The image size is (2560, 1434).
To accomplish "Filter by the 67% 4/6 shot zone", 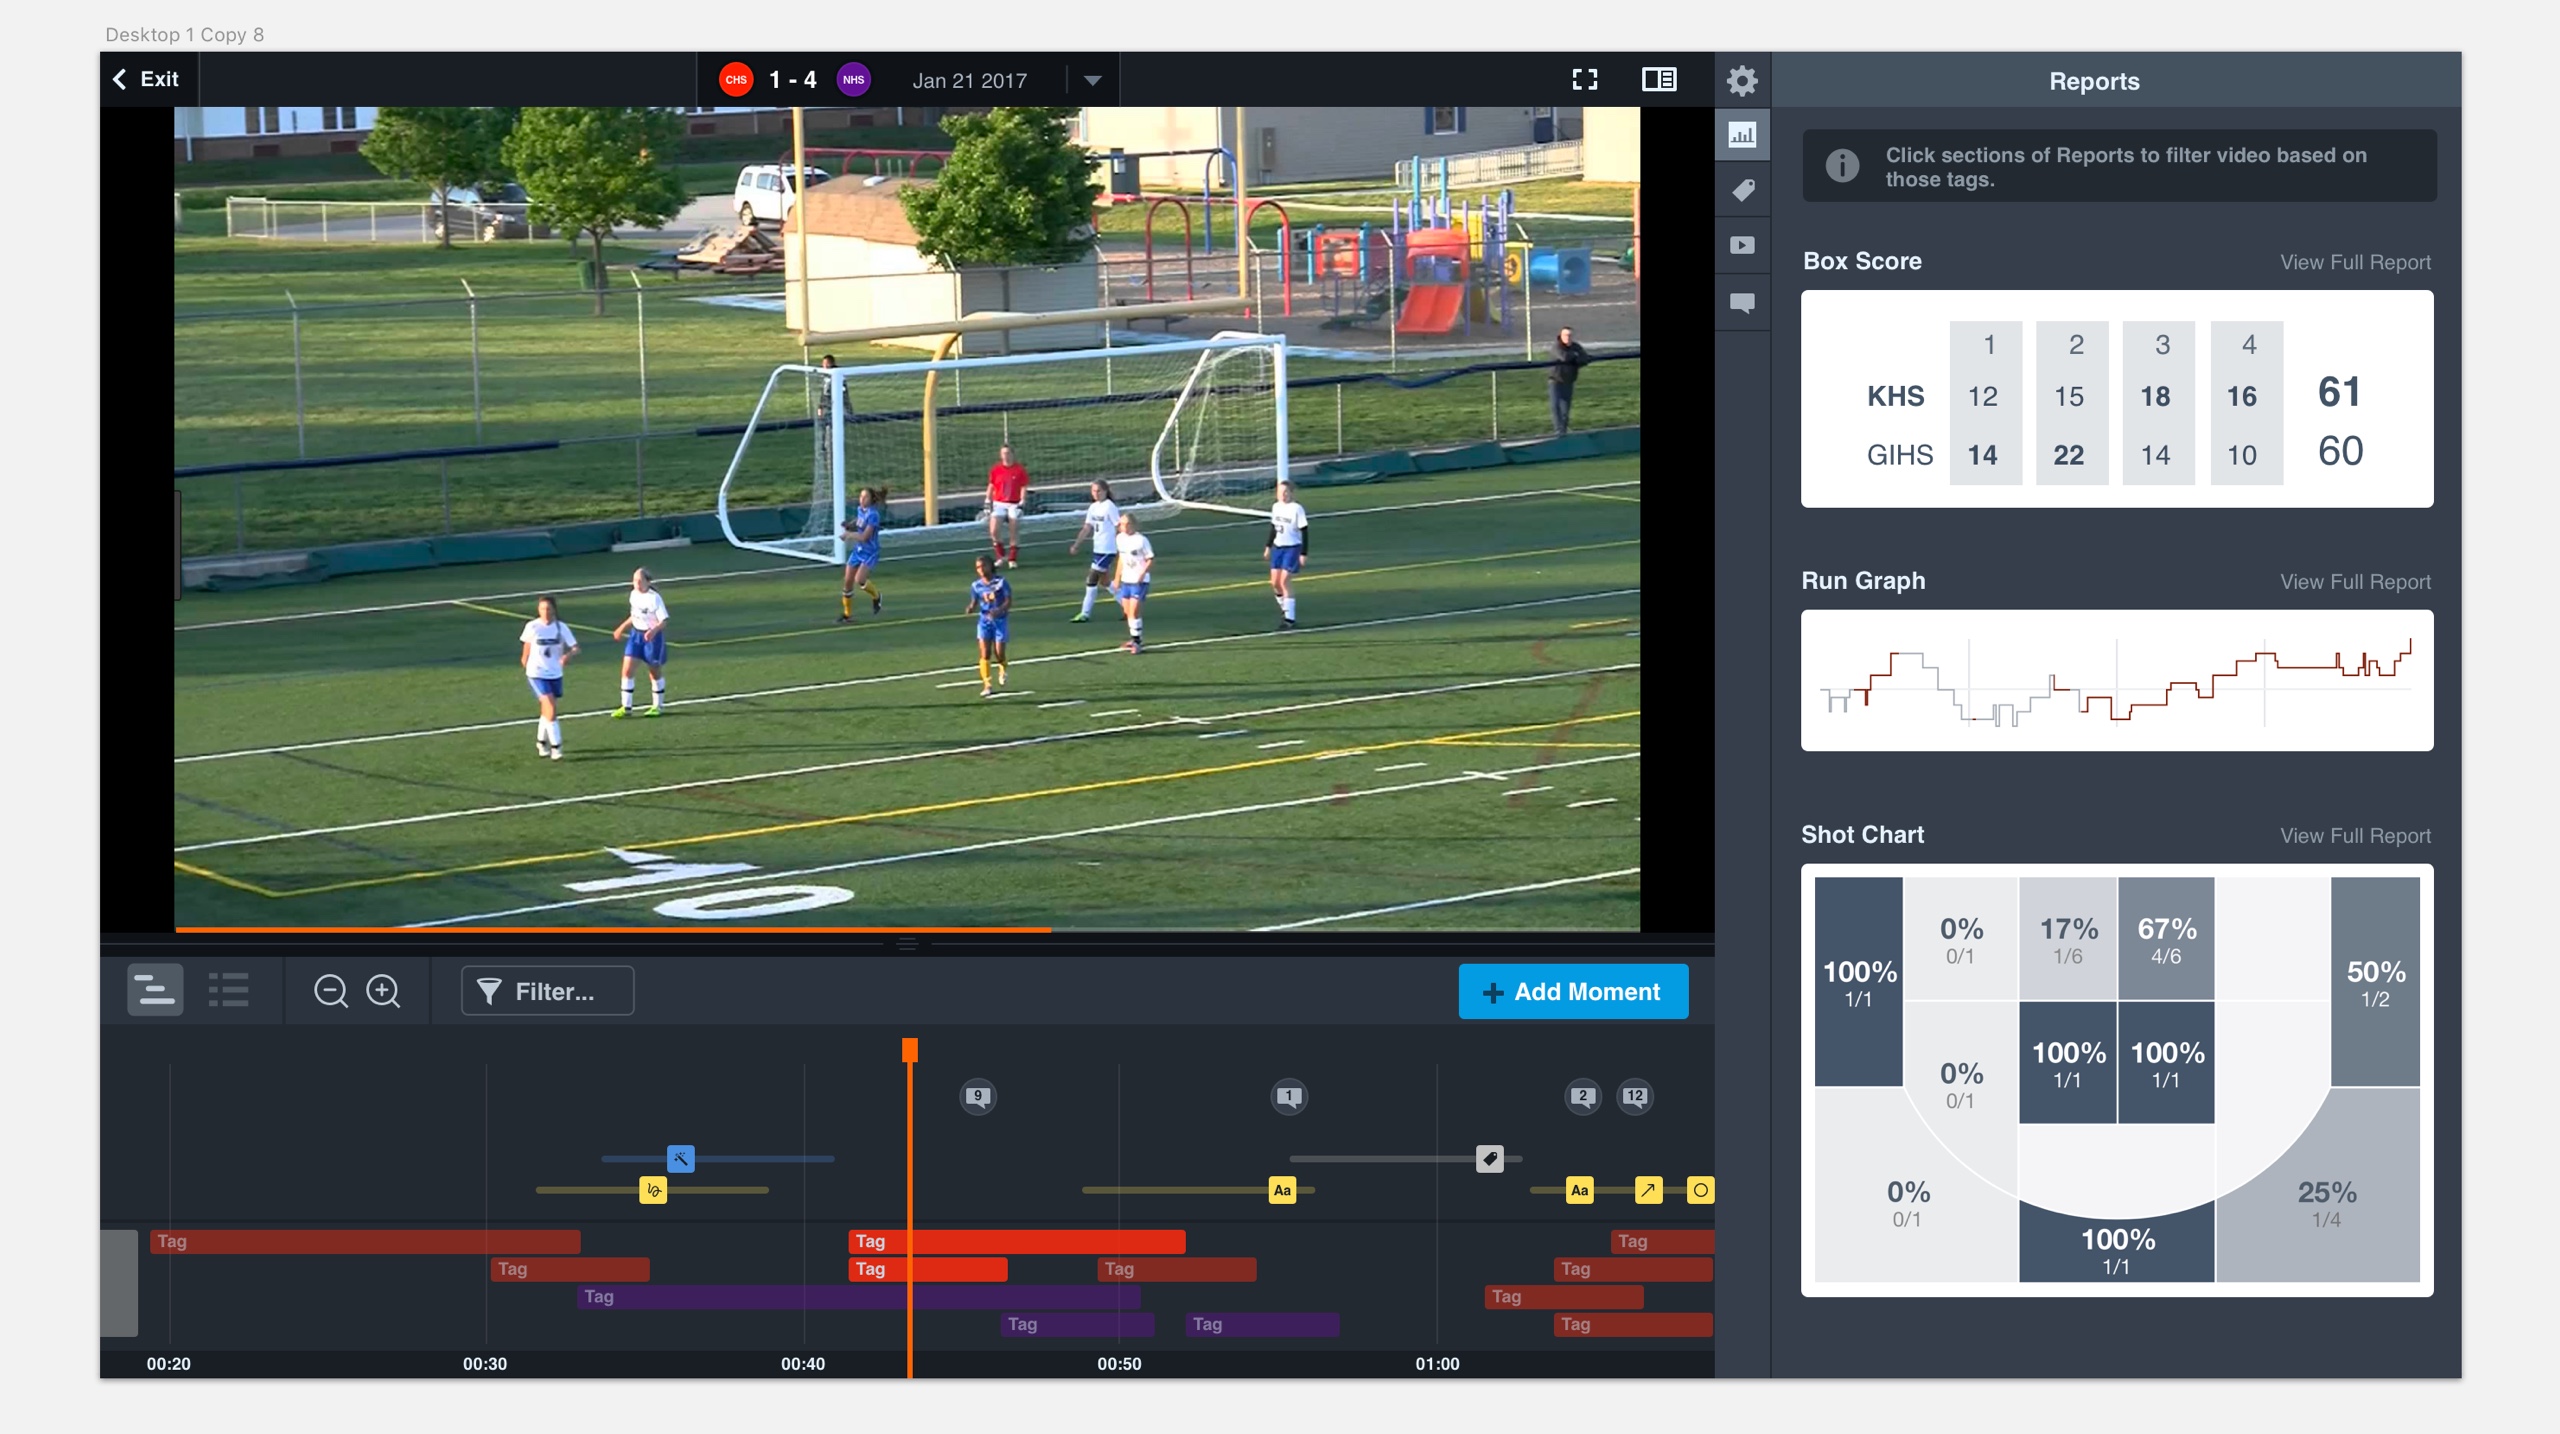I will tap(2166, 939).
